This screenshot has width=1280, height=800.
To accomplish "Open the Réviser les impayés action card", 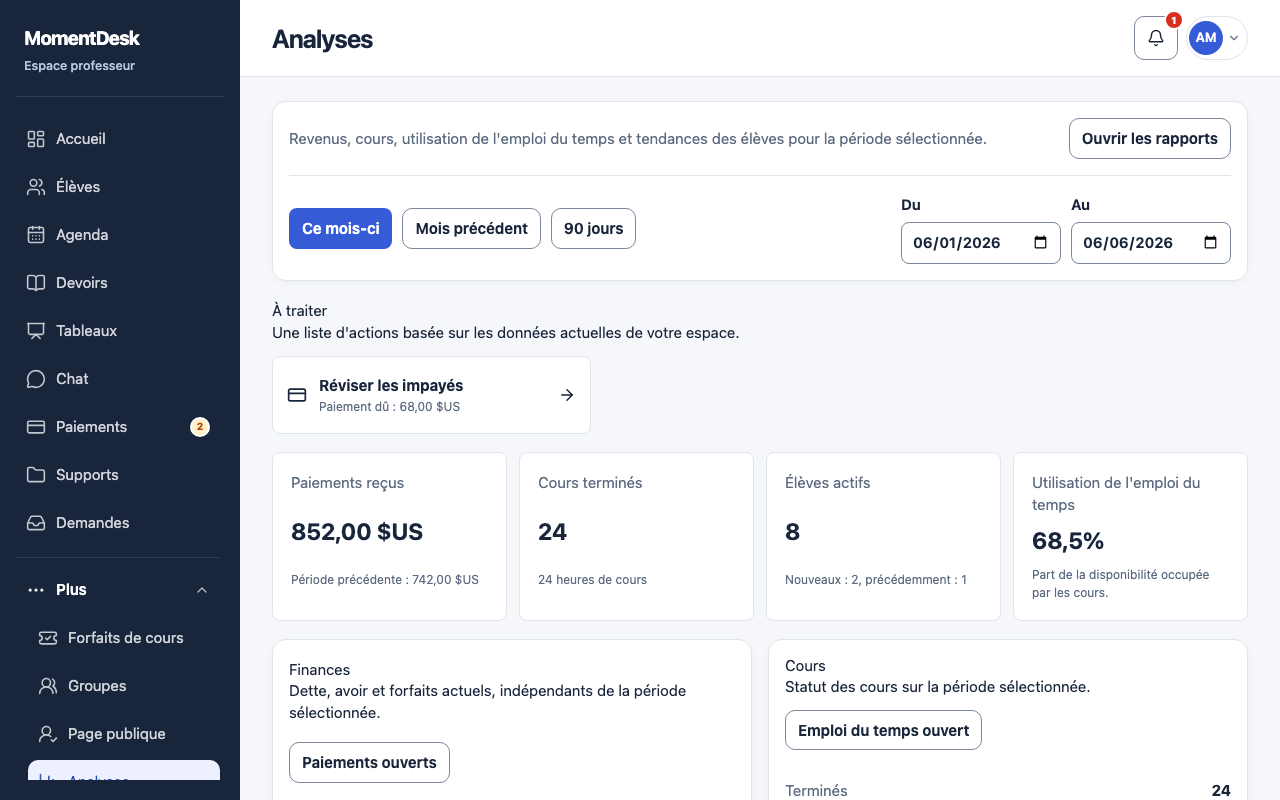I will point(431,395).
